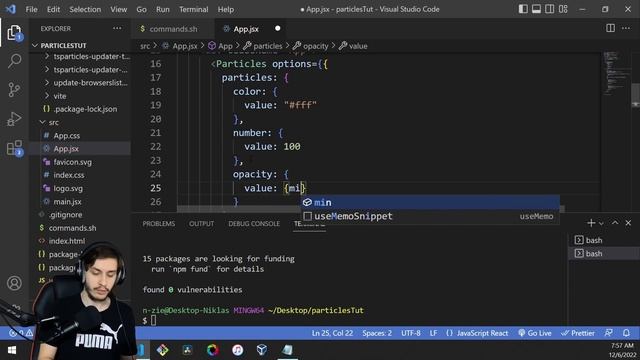640x360 pixels.
Task: Toggle secondary sidebar layout icon
Action: pyautogui.click(x=549, y=9)
